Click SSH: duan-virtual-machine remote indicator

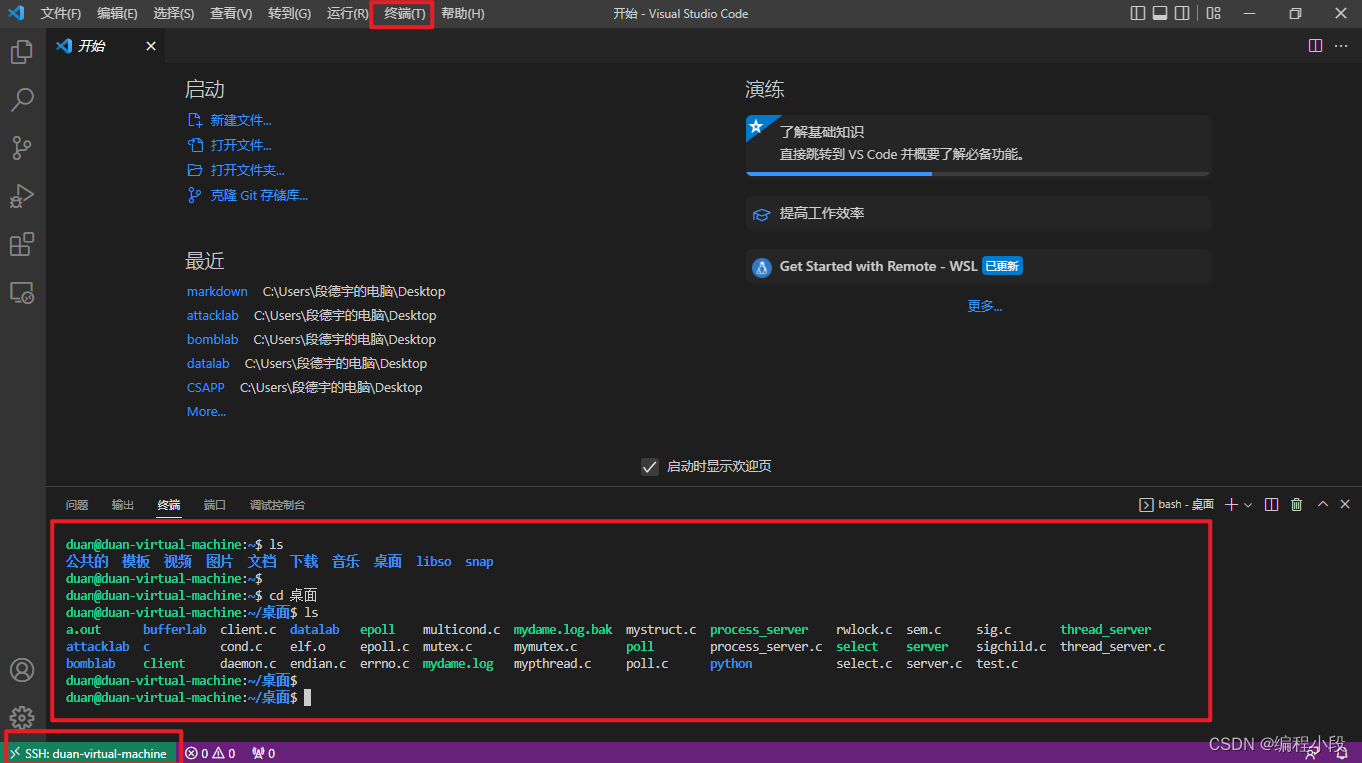[x=89, y=753]
